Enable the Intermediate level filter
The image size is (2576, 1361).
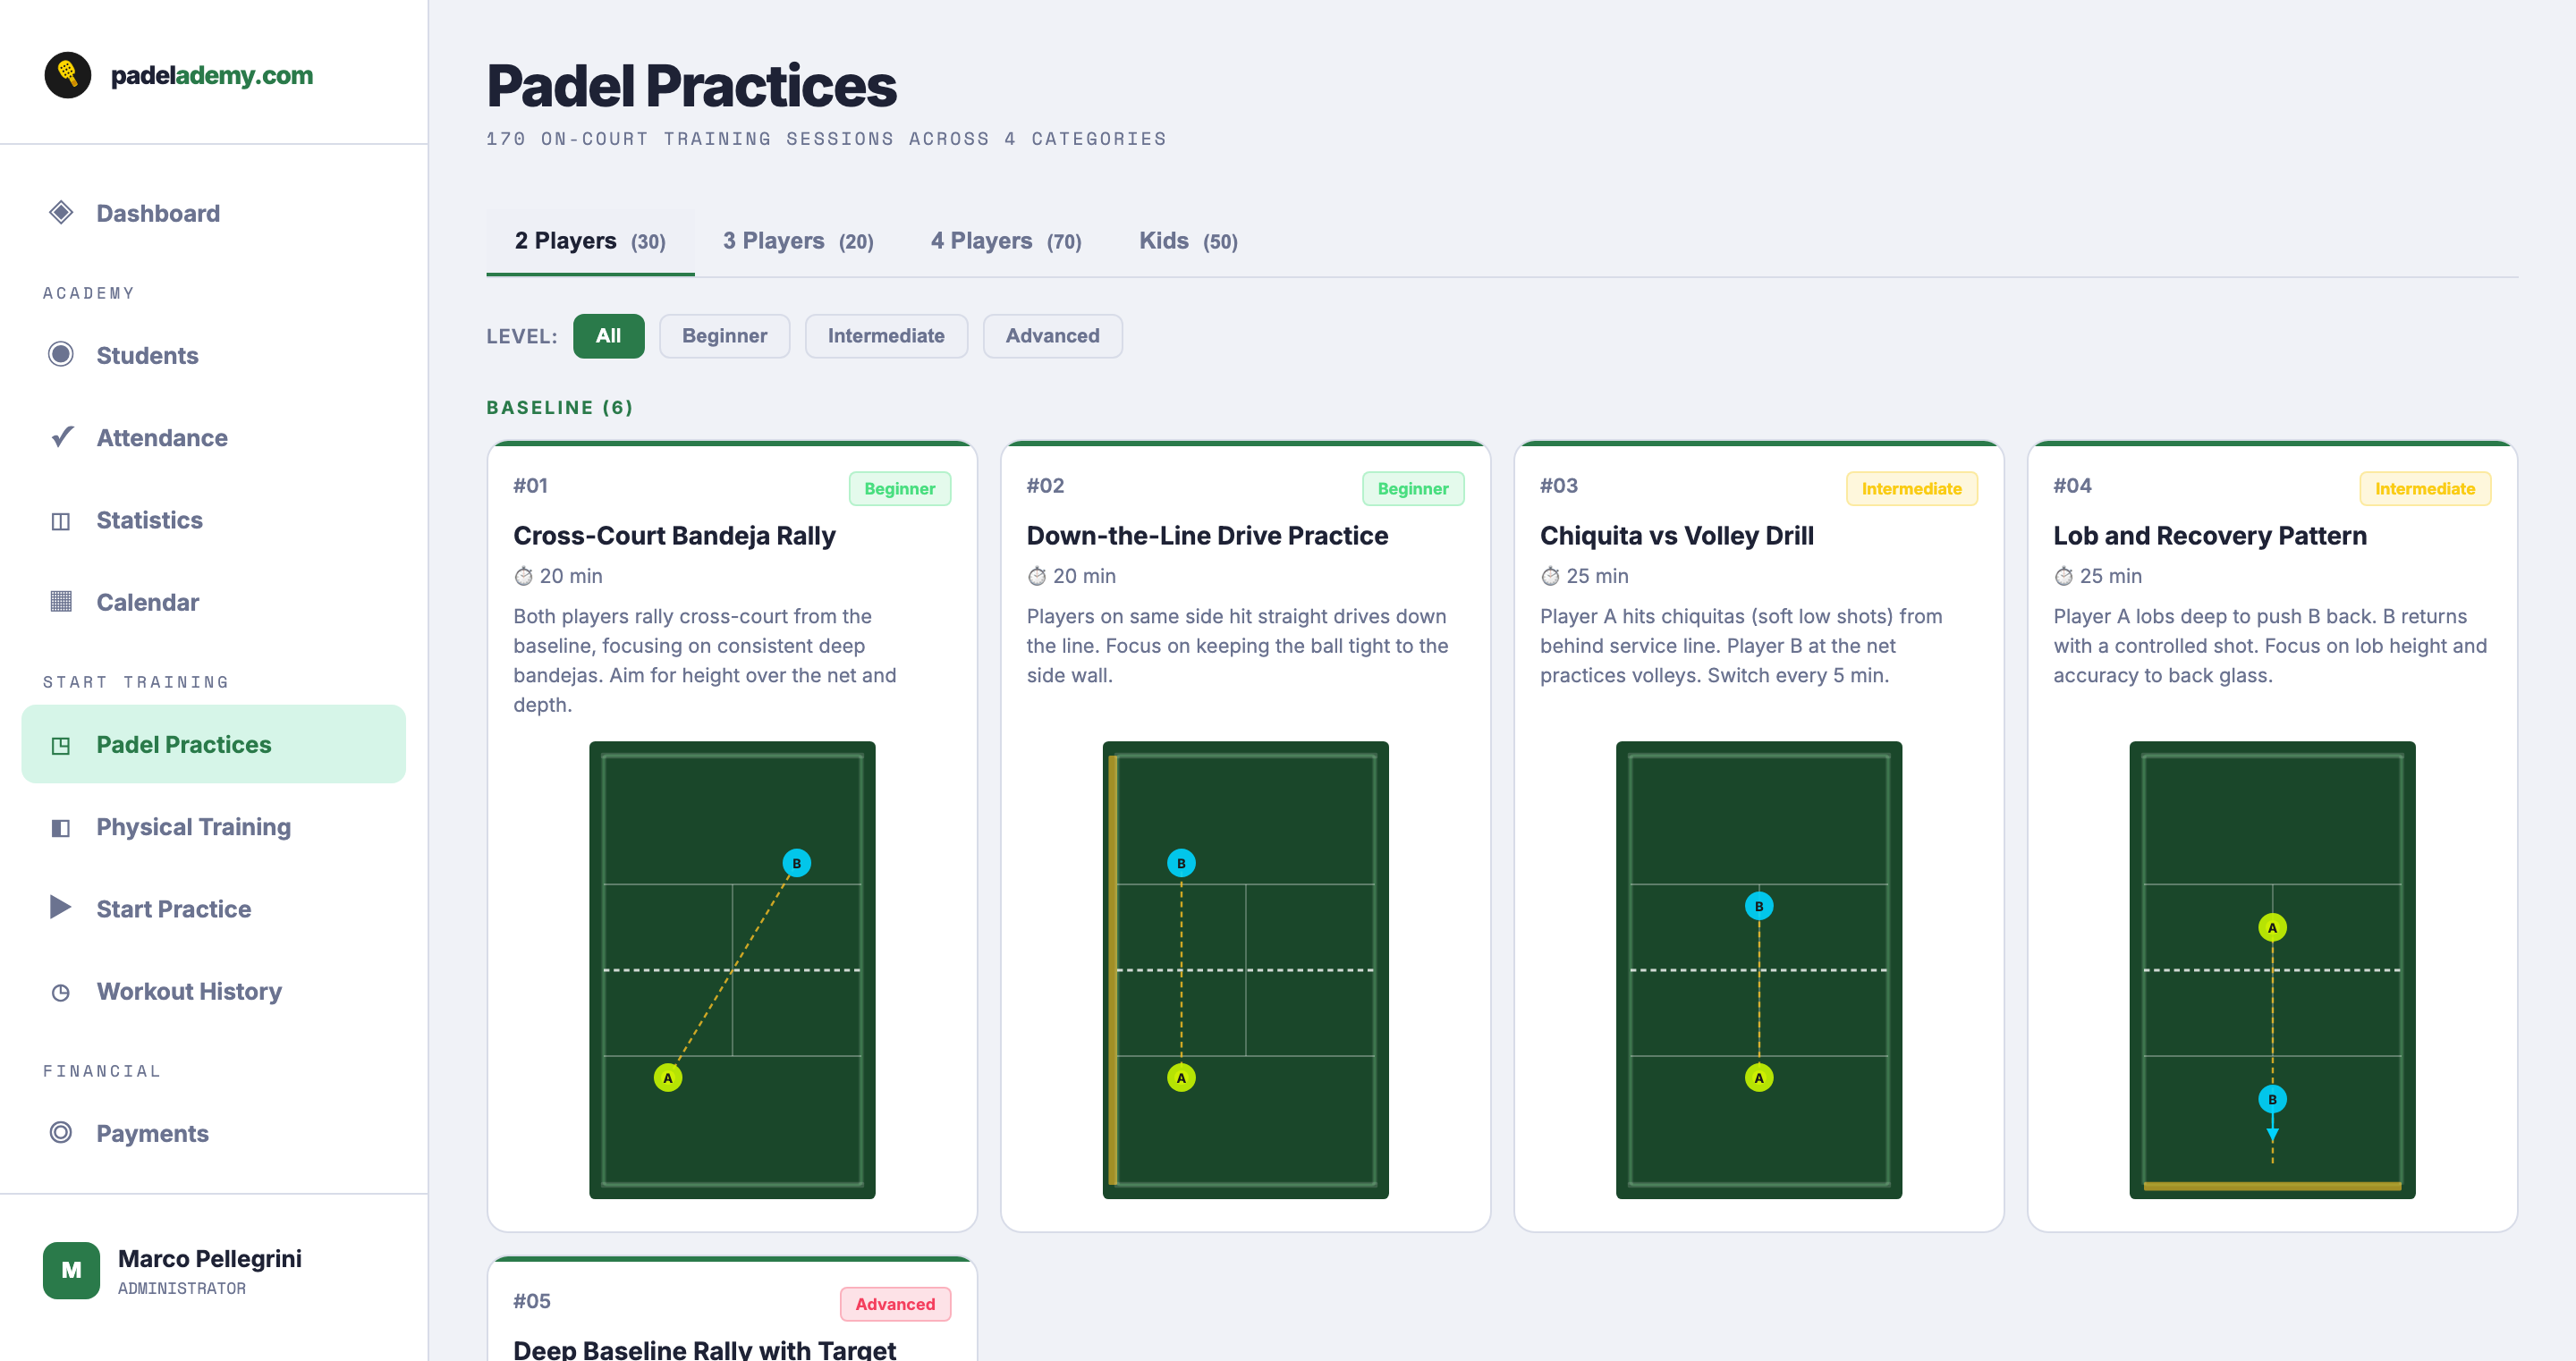pyautogui.click(x=886, y=336)
